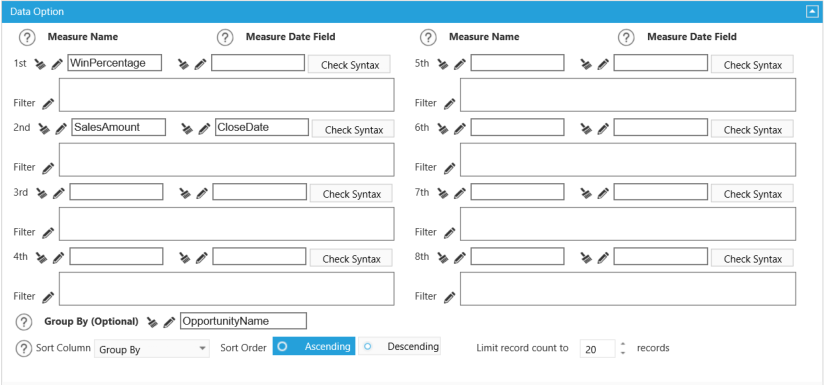826x385 pixels.
Task: Click the brush icon for 8th measure date field
Action: tap(586, 258)
